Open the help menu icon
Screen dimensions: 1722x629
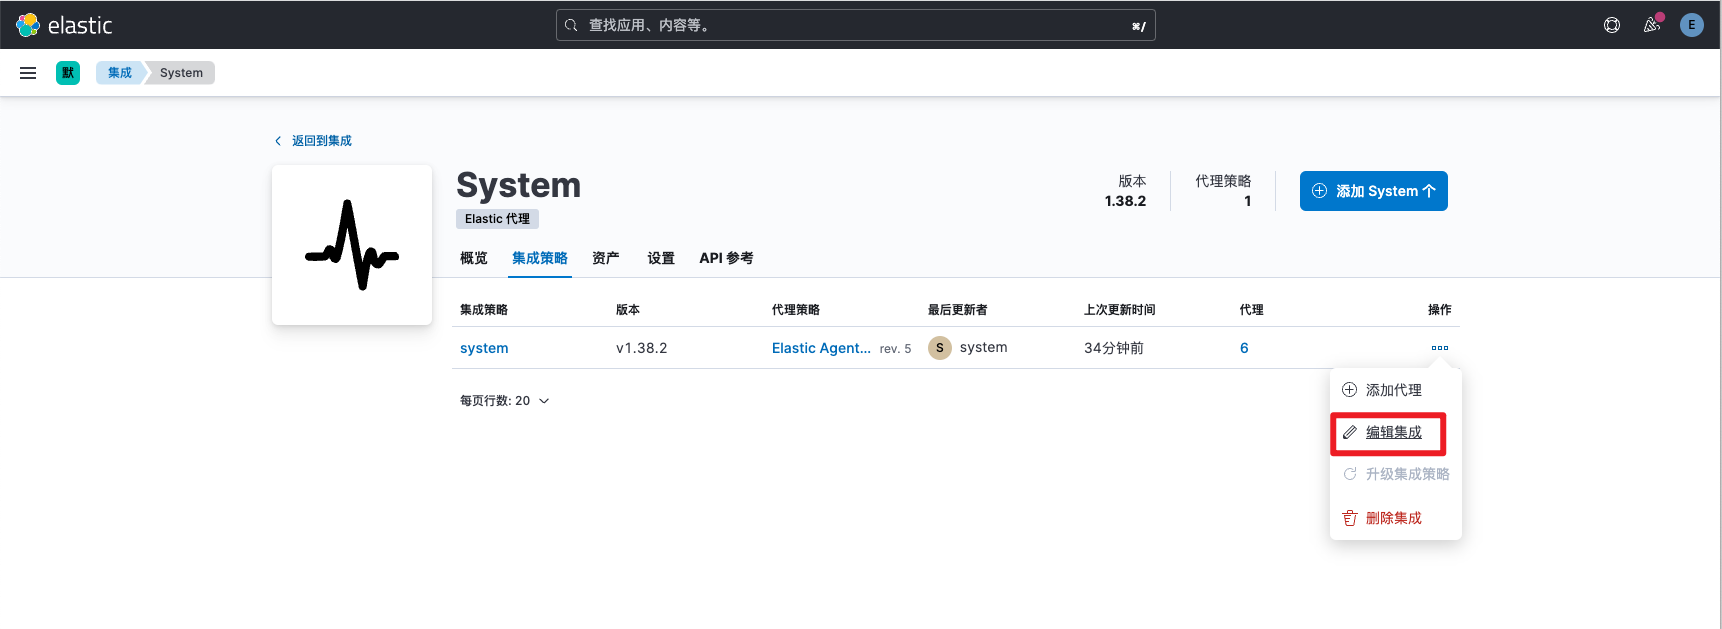[x=1612, y=25]
